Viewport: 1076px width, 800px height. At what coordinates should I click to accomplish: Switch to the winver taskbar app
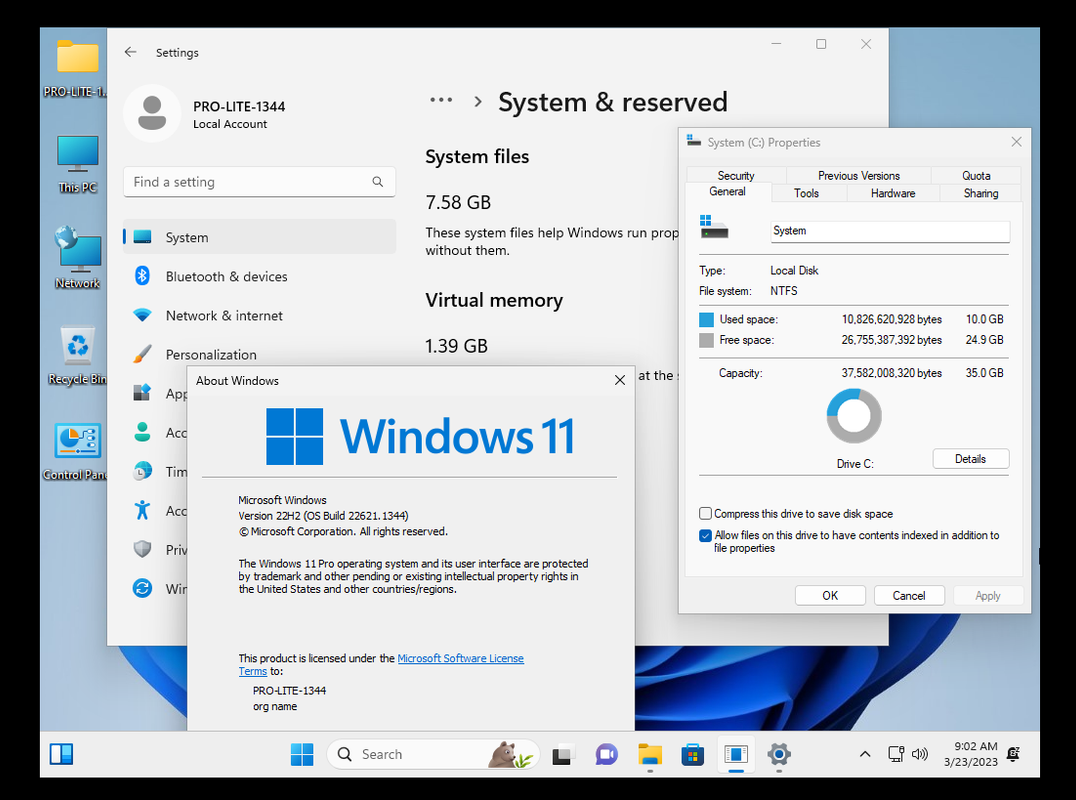736,754
